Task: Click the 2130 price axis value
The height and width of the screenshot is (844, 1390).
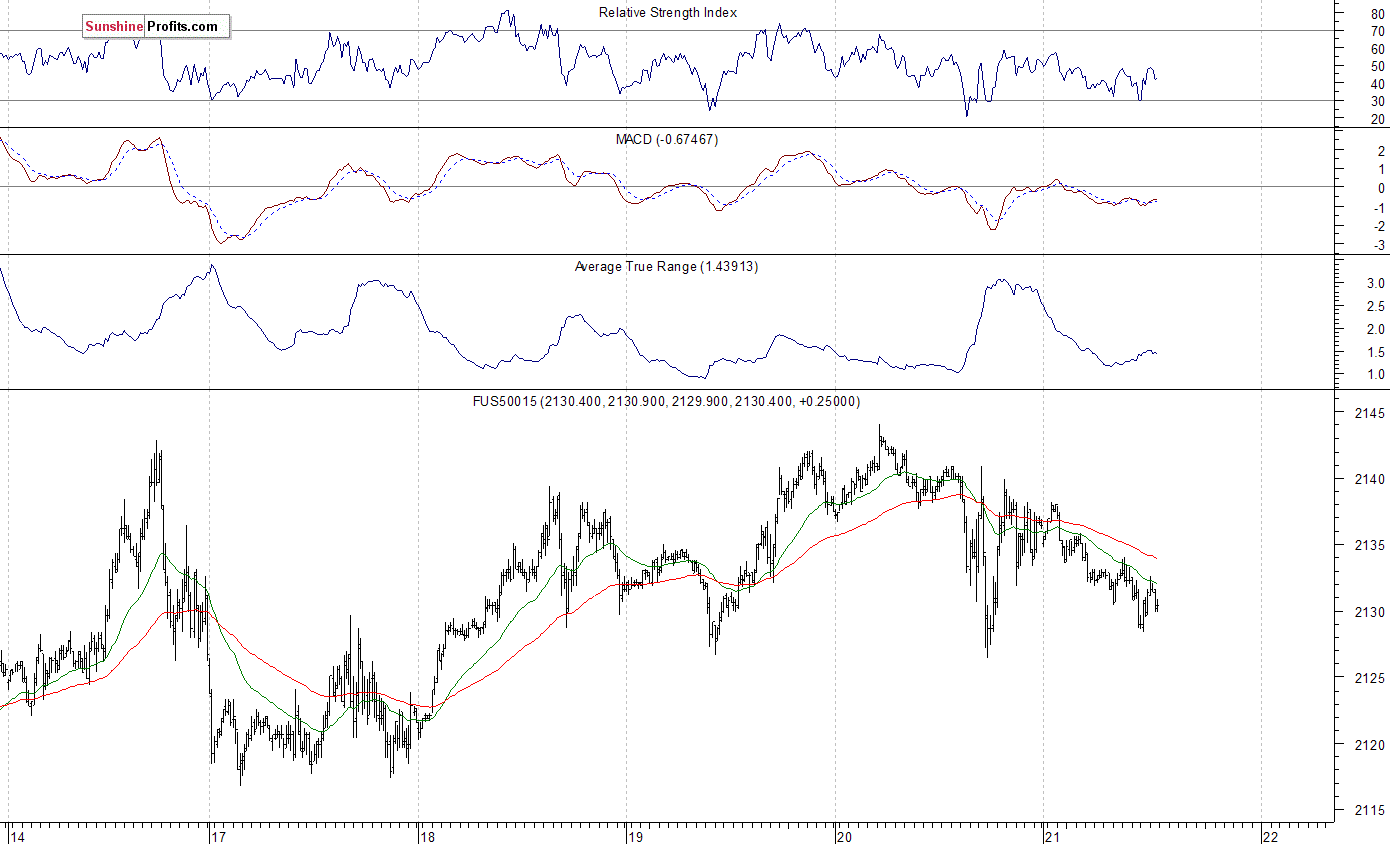Action: click(x=1370, y=611)
